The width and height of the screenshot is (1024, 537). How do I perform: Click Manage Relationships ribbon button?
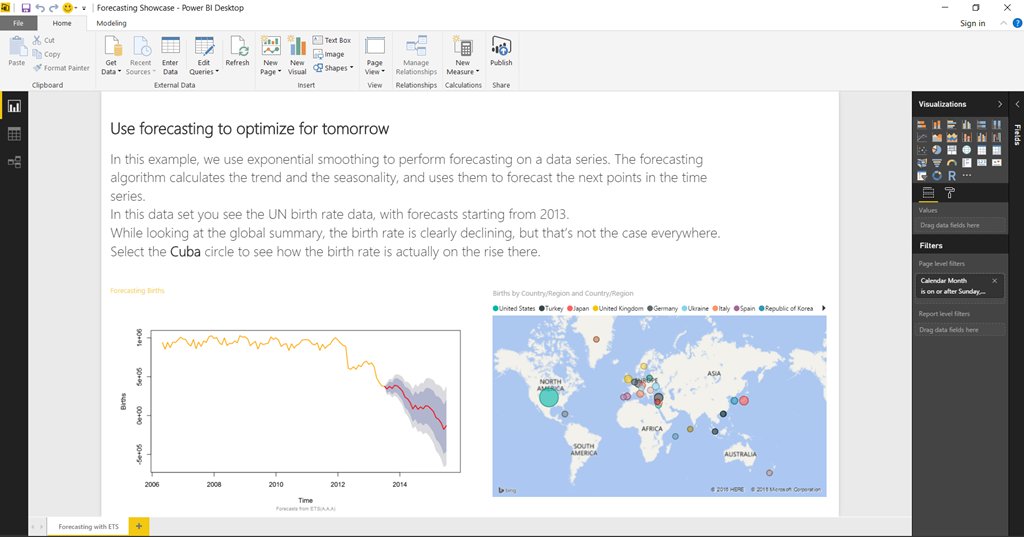416,56
